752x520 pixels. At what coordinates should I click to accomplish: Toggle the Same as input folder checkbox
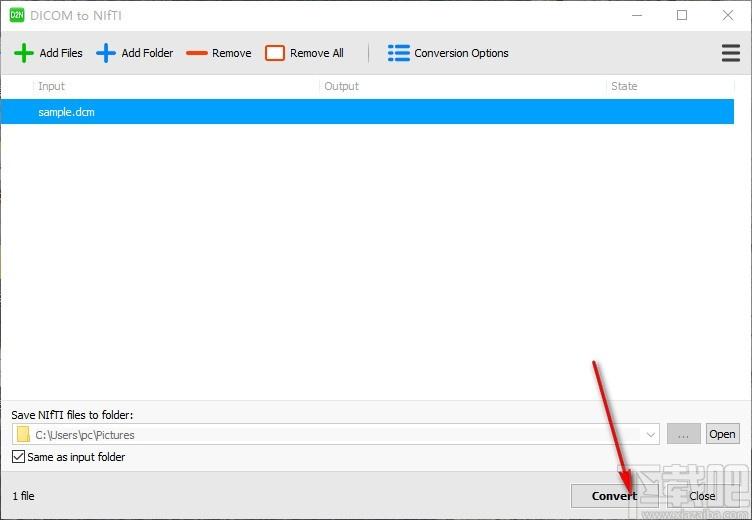[18, 457]
